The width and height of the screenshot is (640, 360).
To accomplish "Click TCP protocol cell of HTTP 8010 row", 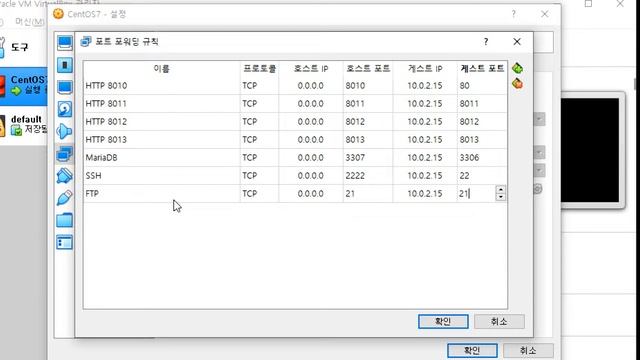I will pos(260,86).
